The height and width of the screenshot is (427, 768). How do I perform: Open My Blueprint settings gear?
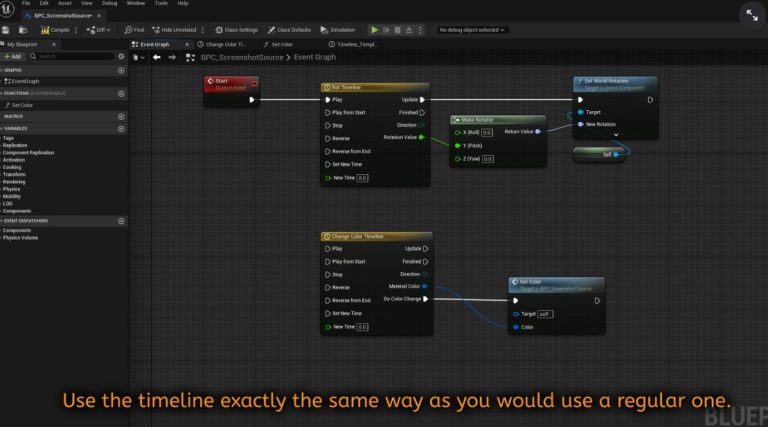121,57
